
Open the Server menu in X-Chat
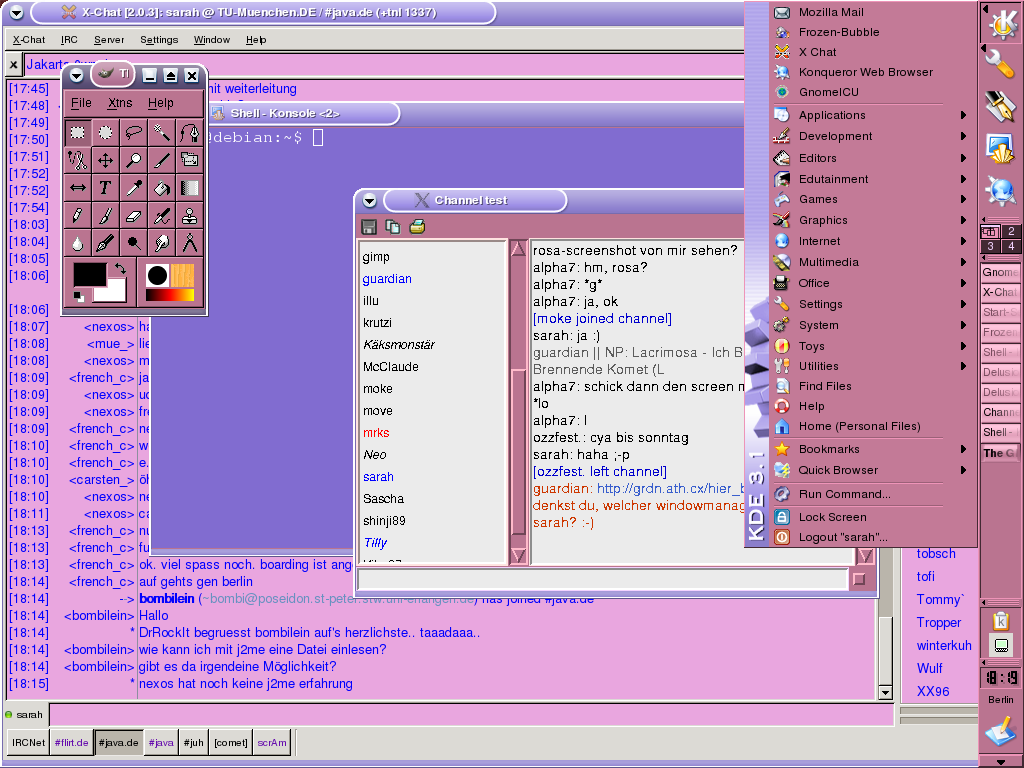pos(109,40)
